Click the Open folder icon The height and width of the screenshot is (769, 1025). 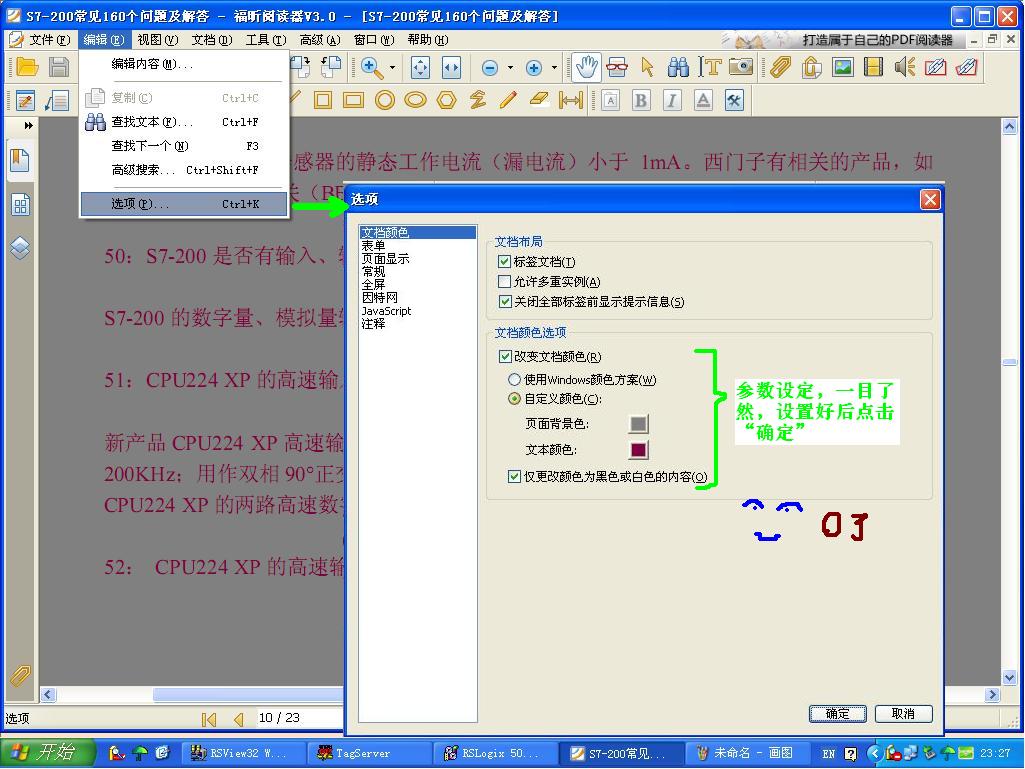point(27,67)
